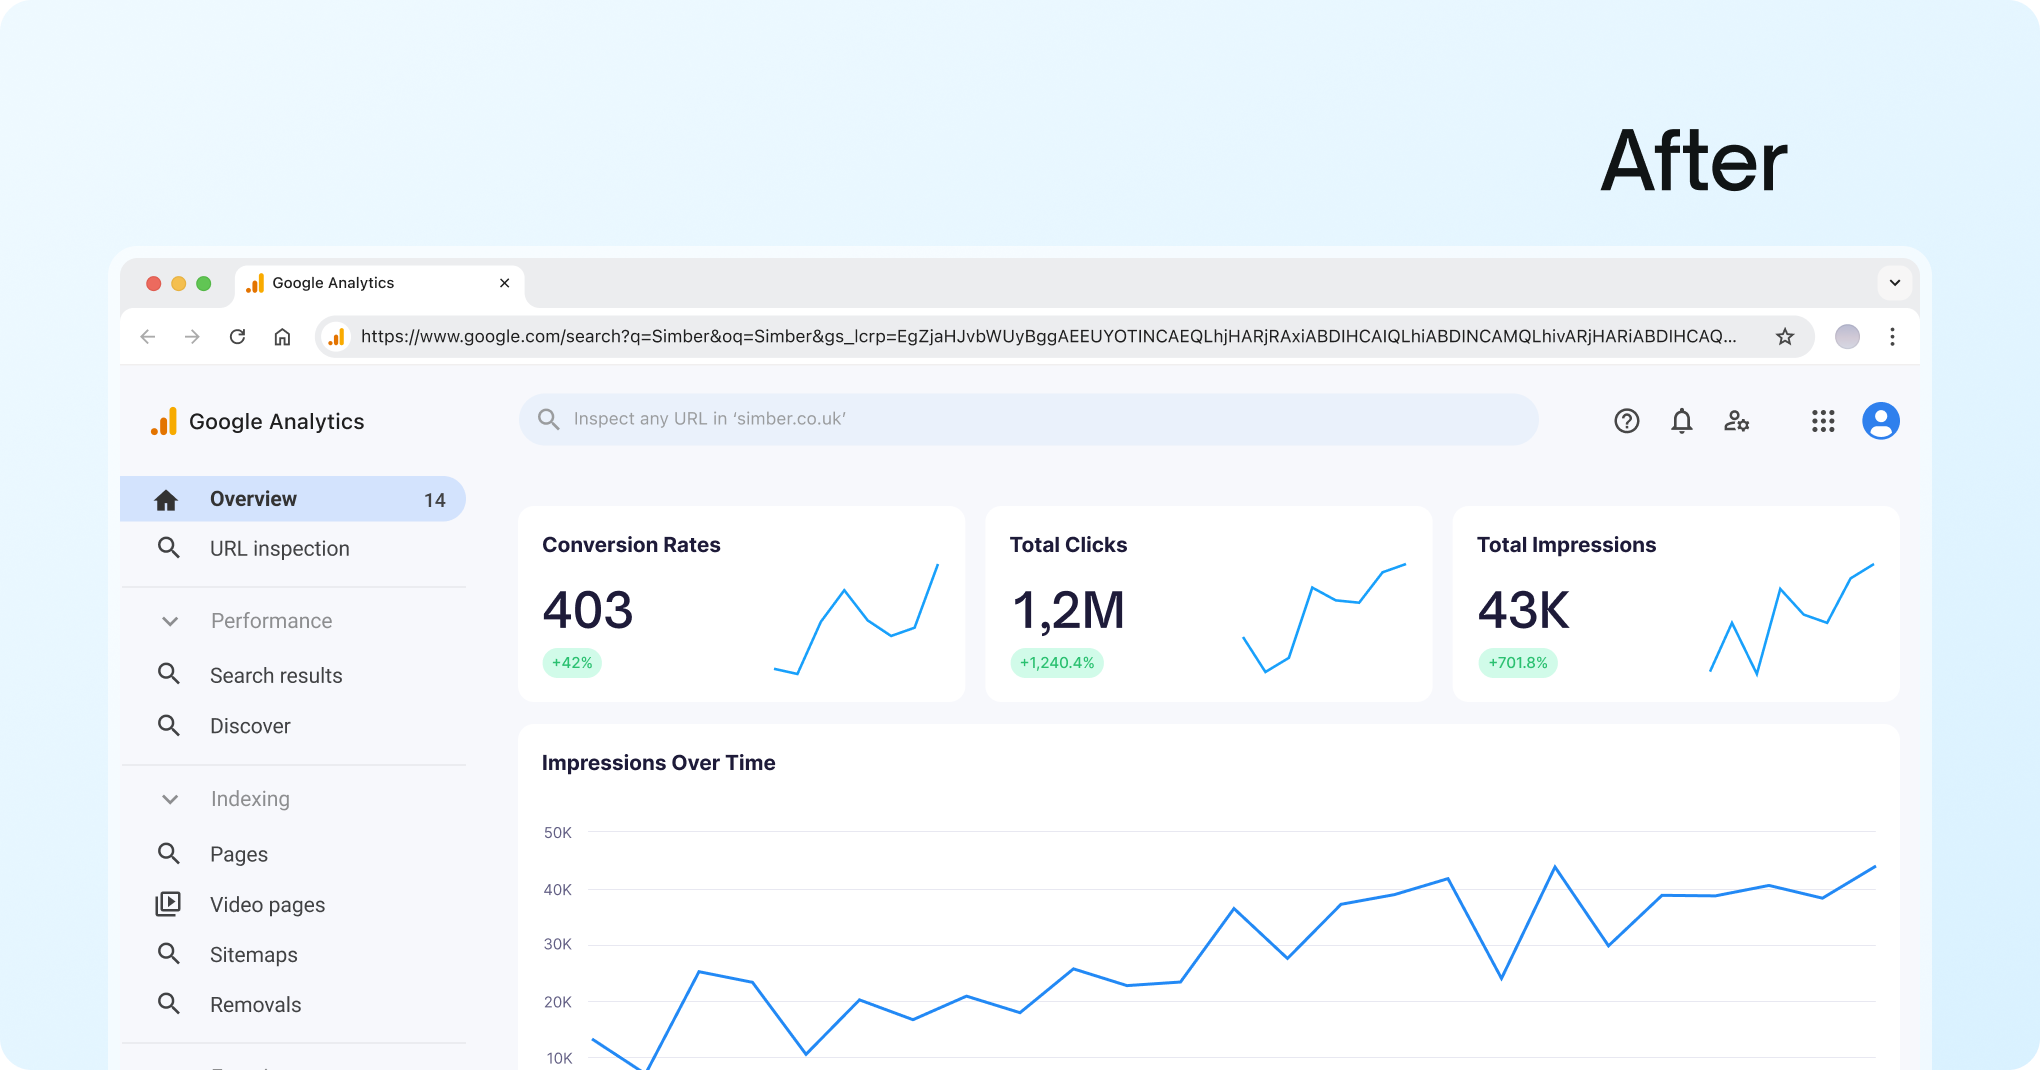Open the Sitemaps page
2040x1070 pixels.
pyautogui.click(x=253, y=955)
